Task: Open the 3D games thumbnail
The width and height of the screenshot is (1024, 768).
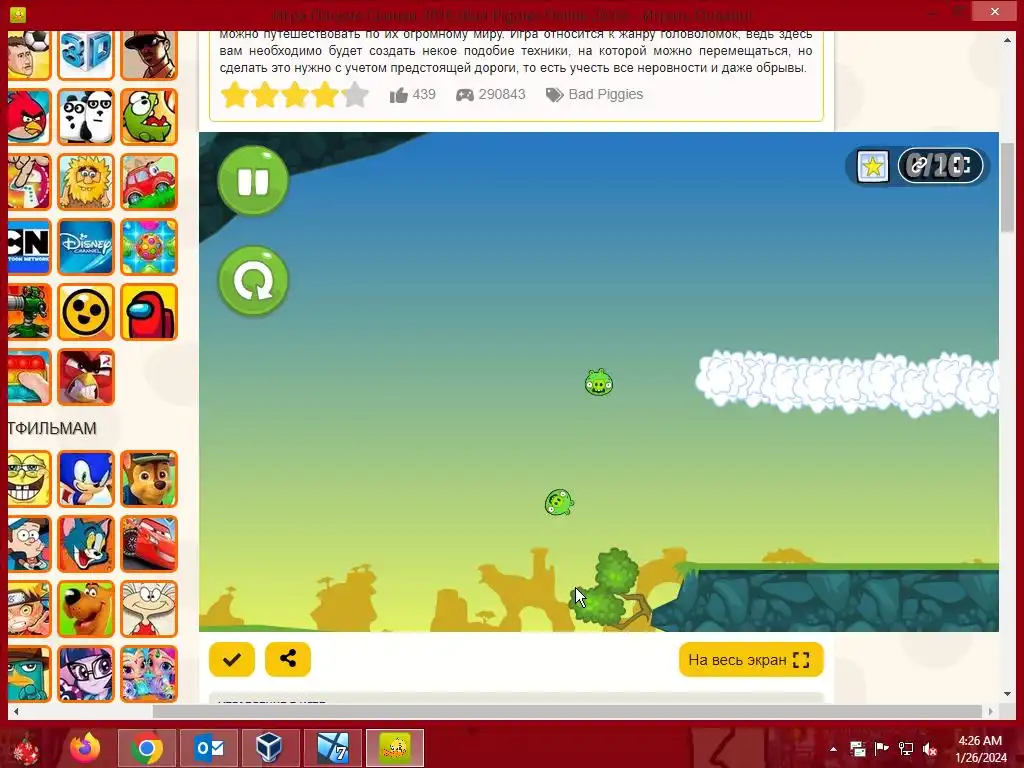Action: tap(86, 55)
